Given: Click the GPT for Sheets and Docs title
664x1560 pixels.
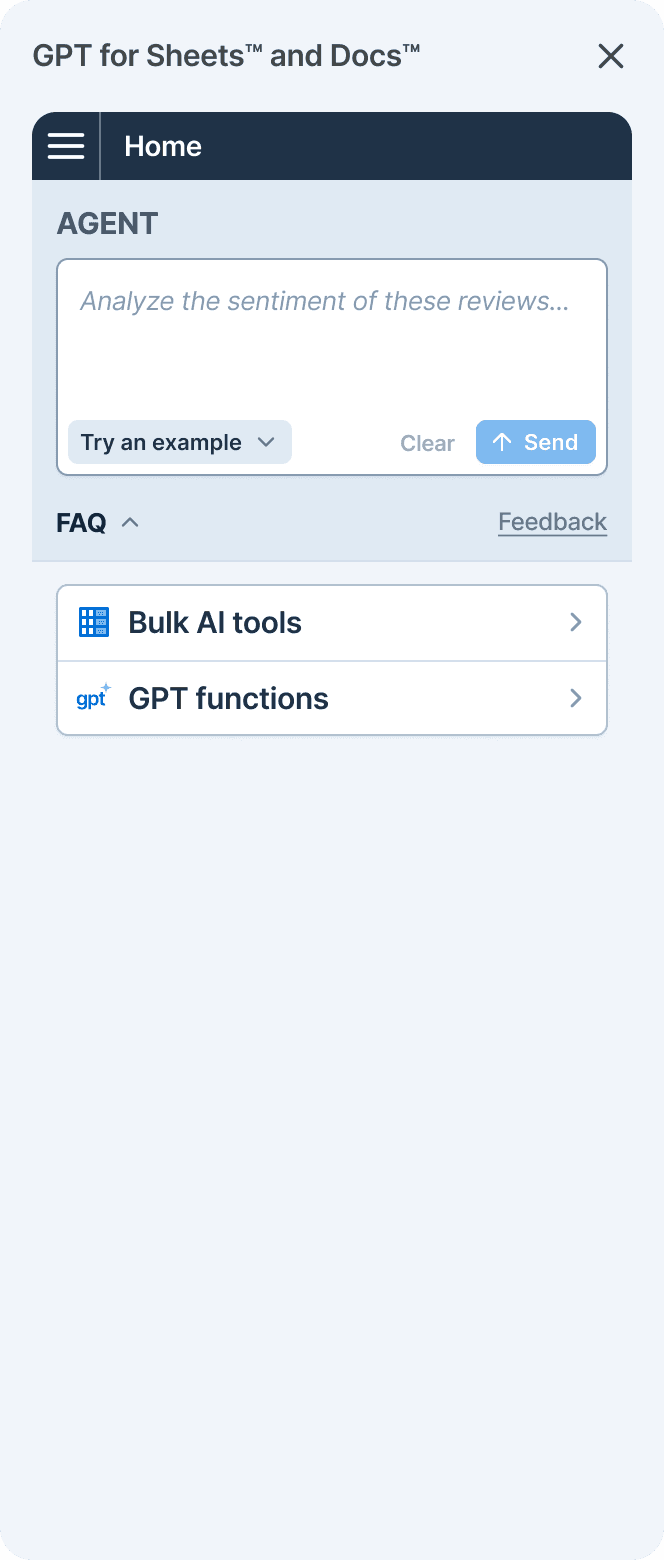Looking at the screenshot, I should click(227, 55).
